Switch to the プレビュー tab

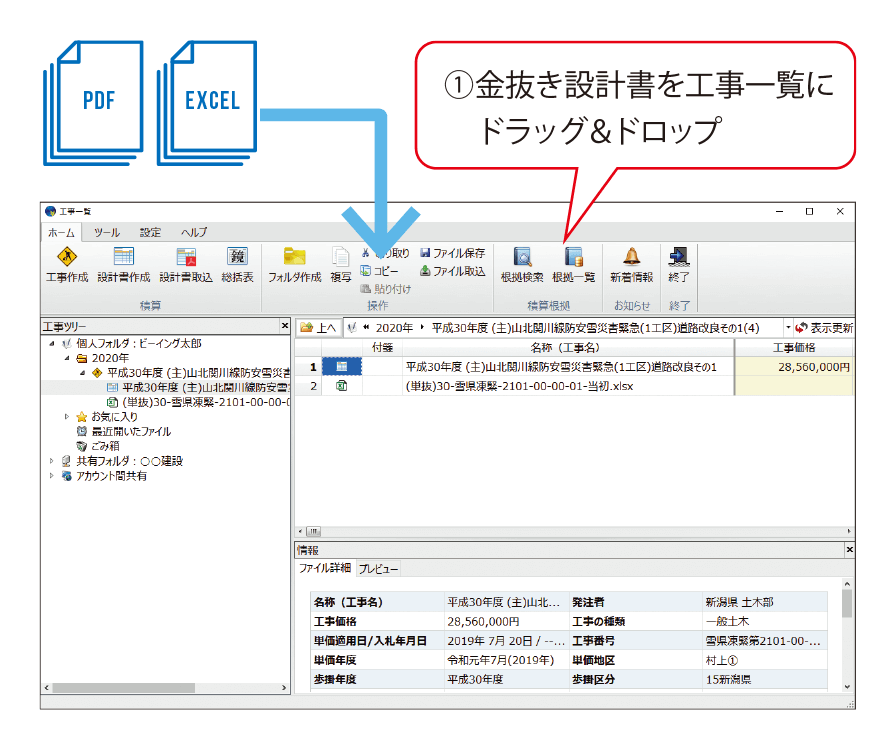[x=378, y=569]
